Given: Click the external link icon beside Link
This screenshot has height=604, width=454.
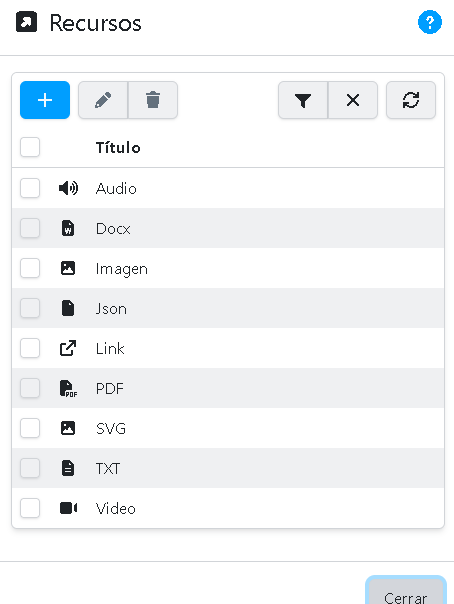Looking at the screenshot, I should click(x=68, y=348).
